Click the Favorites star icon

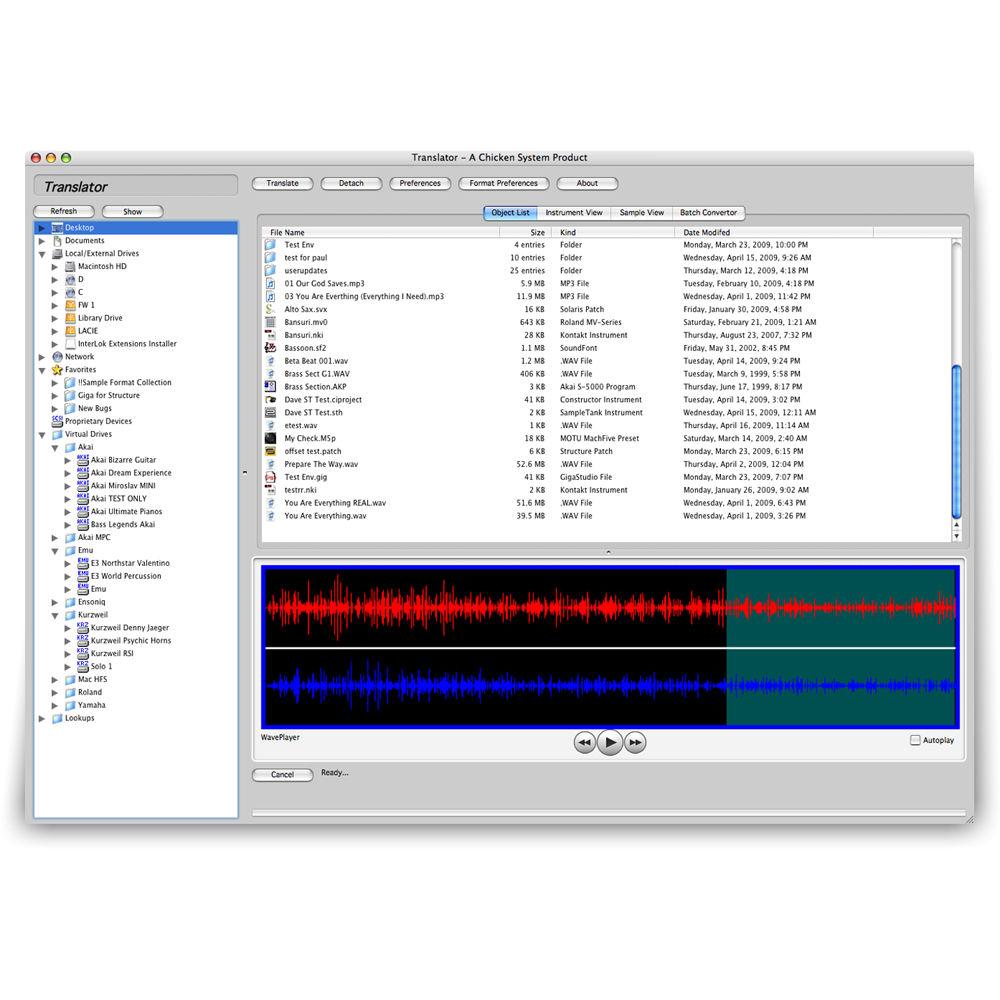57,370
